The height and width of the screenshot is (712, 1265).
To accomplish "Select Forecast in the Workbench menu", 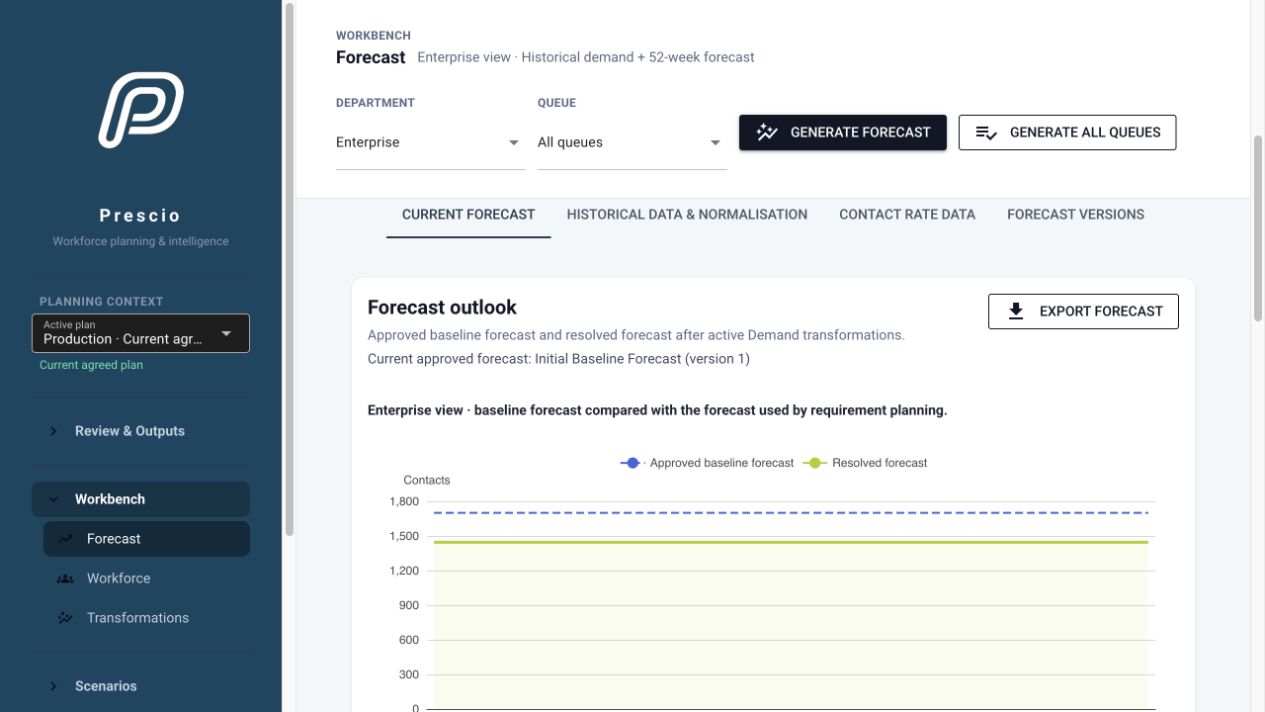I will pos(146,539).
